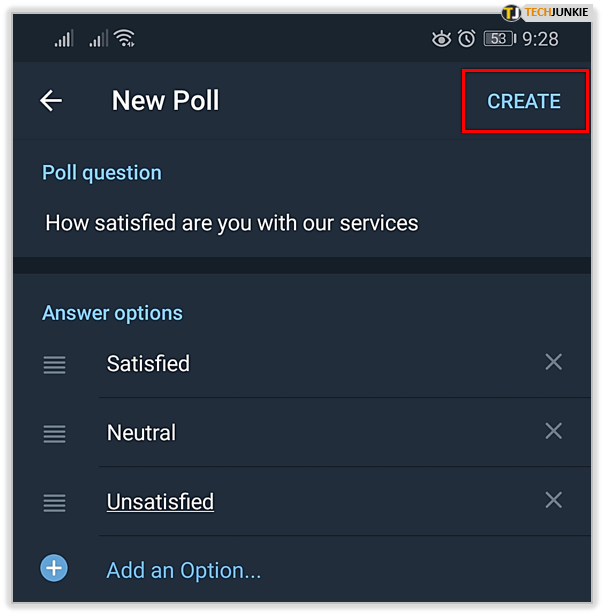The image size is (604, 615).
Task: Tap the New Poll title
Action: point(165,100)
